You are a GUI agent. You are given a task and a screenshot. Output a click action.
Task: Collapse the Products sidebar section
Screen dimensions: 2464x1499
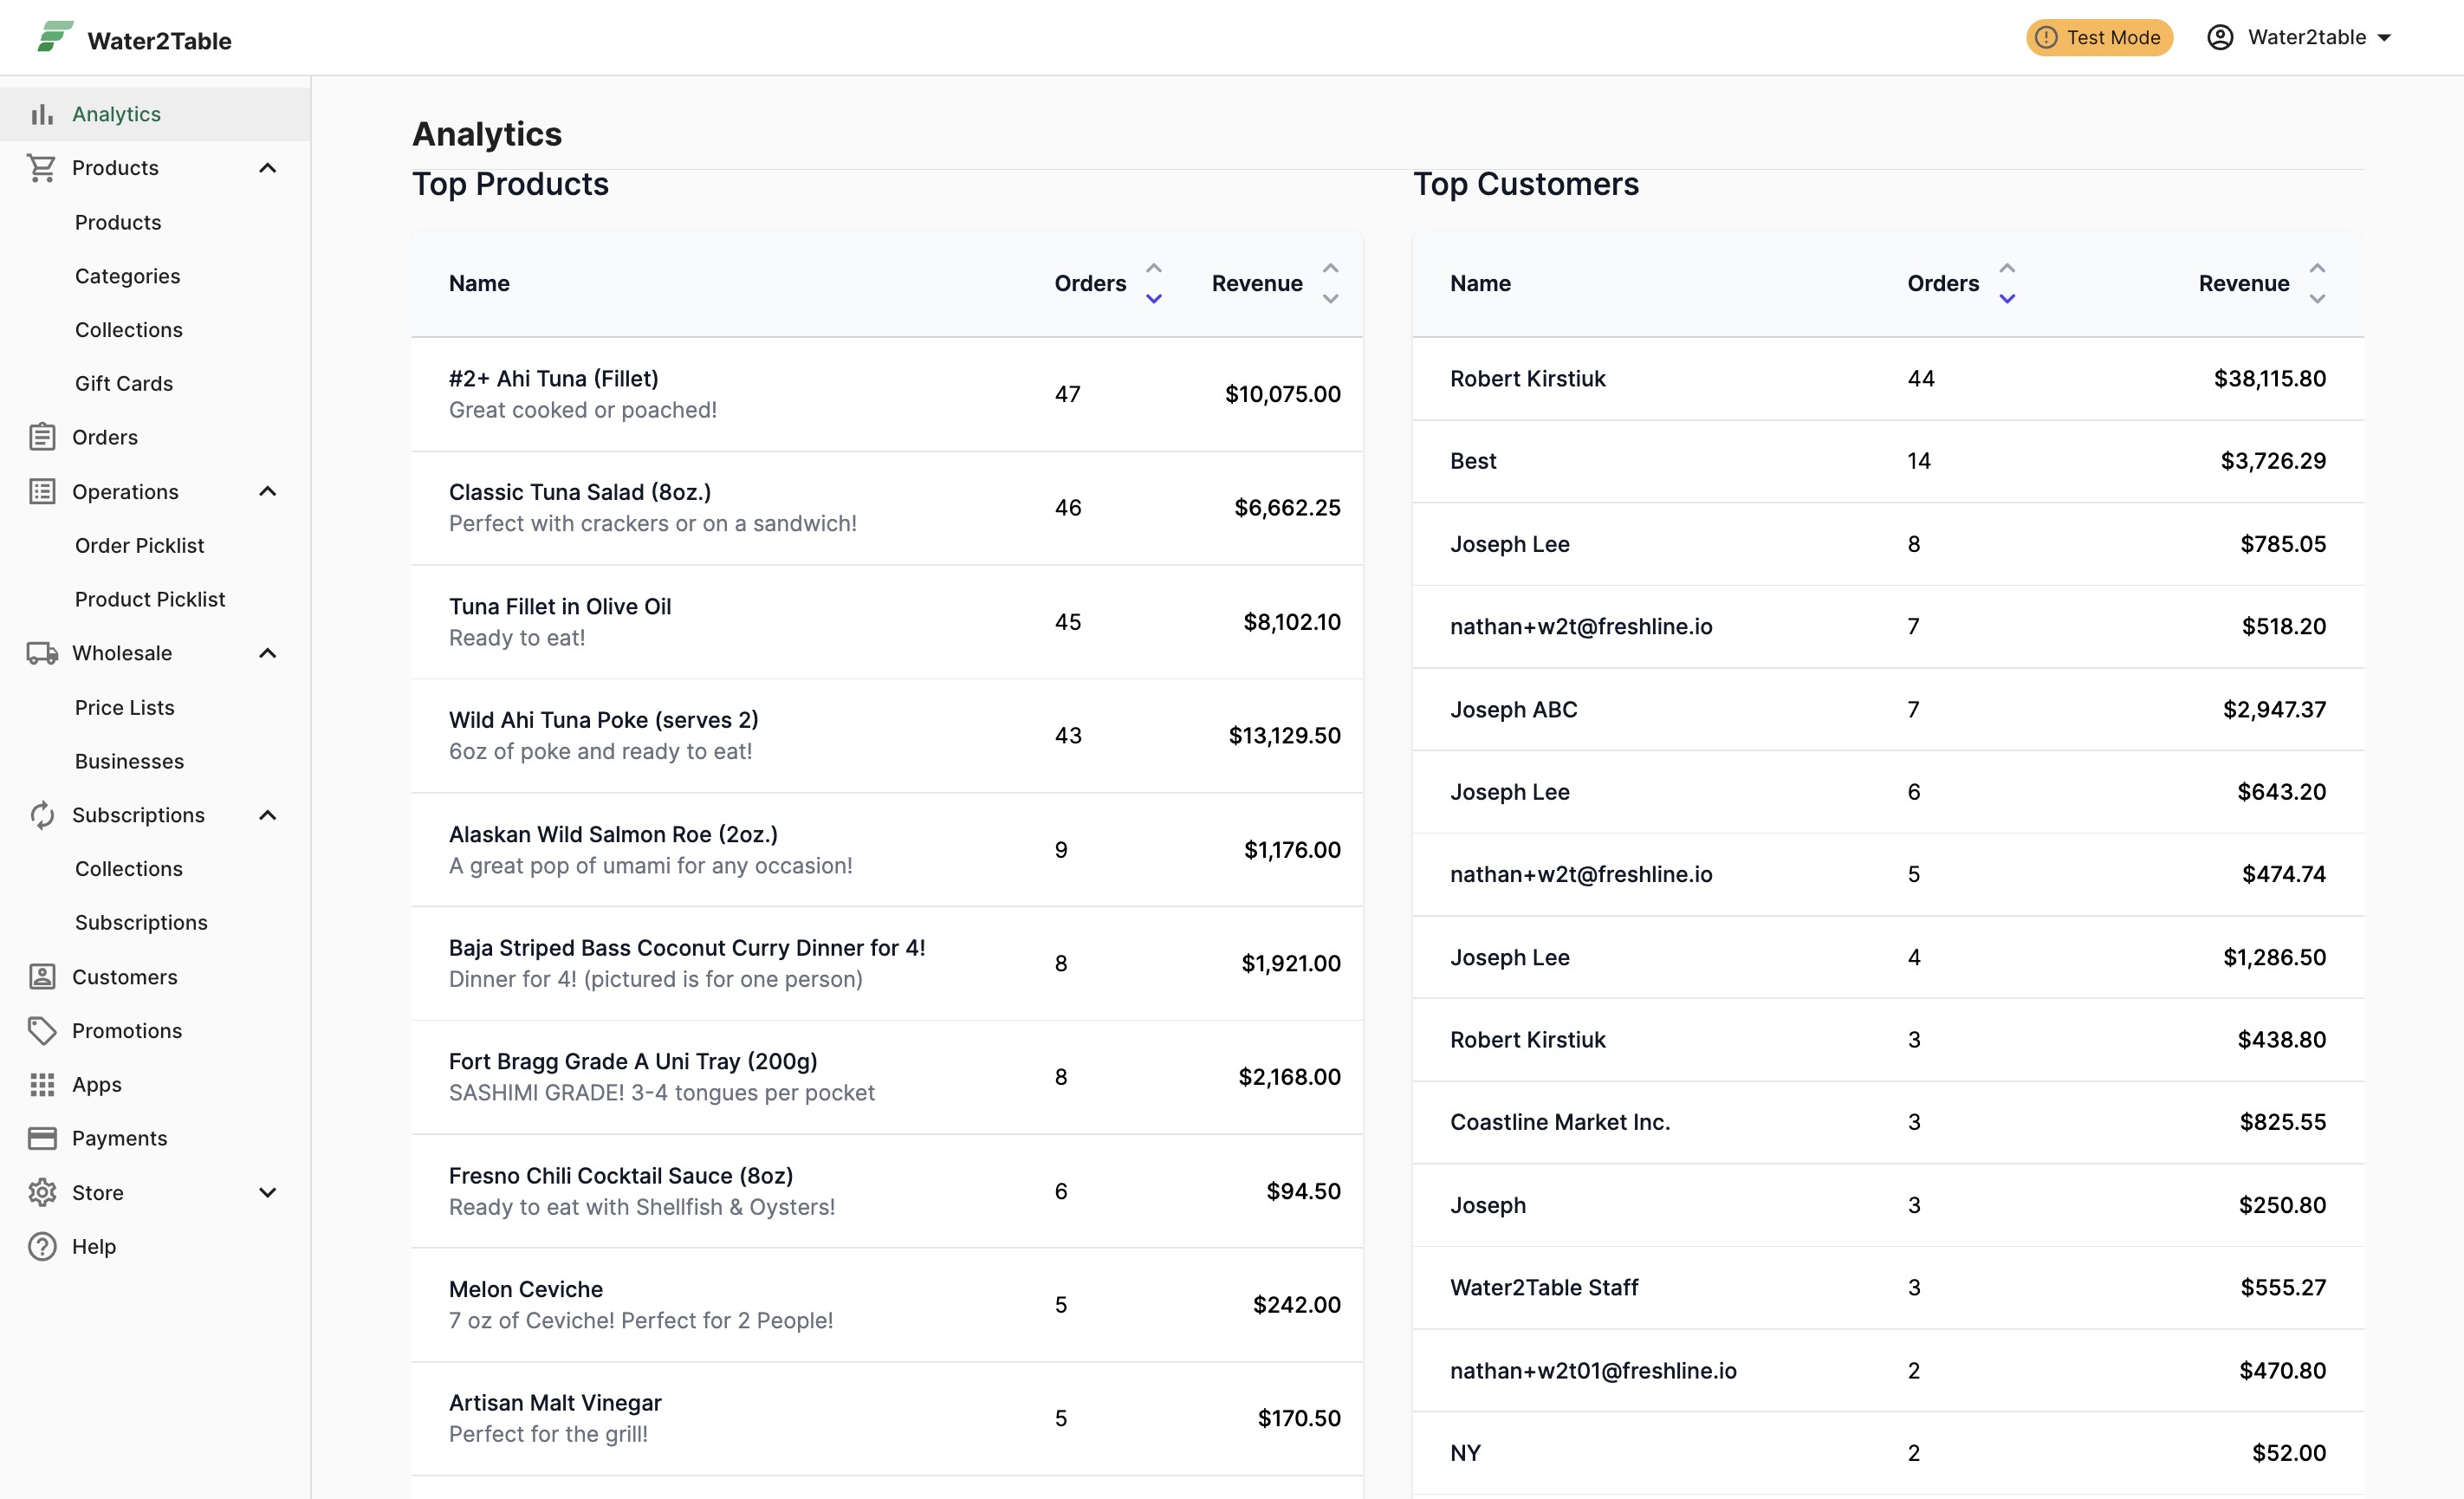coord(267,168)
